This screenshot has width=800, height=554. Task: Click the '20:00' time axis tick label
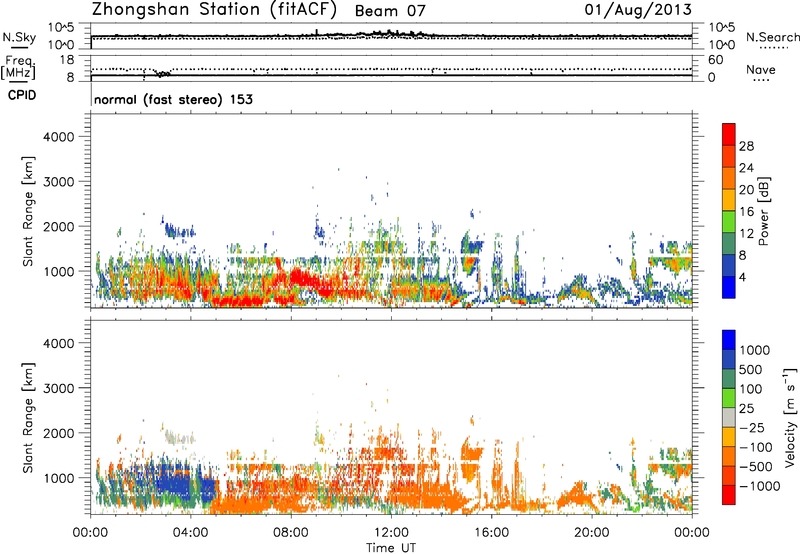[591, 533]
